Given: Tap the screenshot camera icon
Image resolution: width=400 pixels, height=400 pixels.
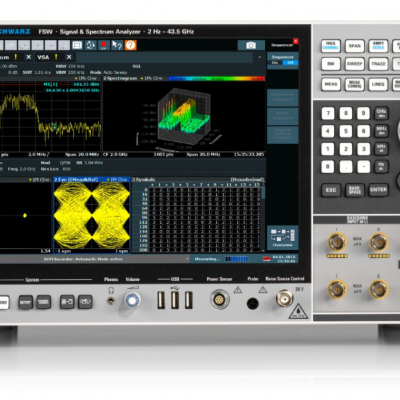Looking at the screenshot, I should 251,45.
